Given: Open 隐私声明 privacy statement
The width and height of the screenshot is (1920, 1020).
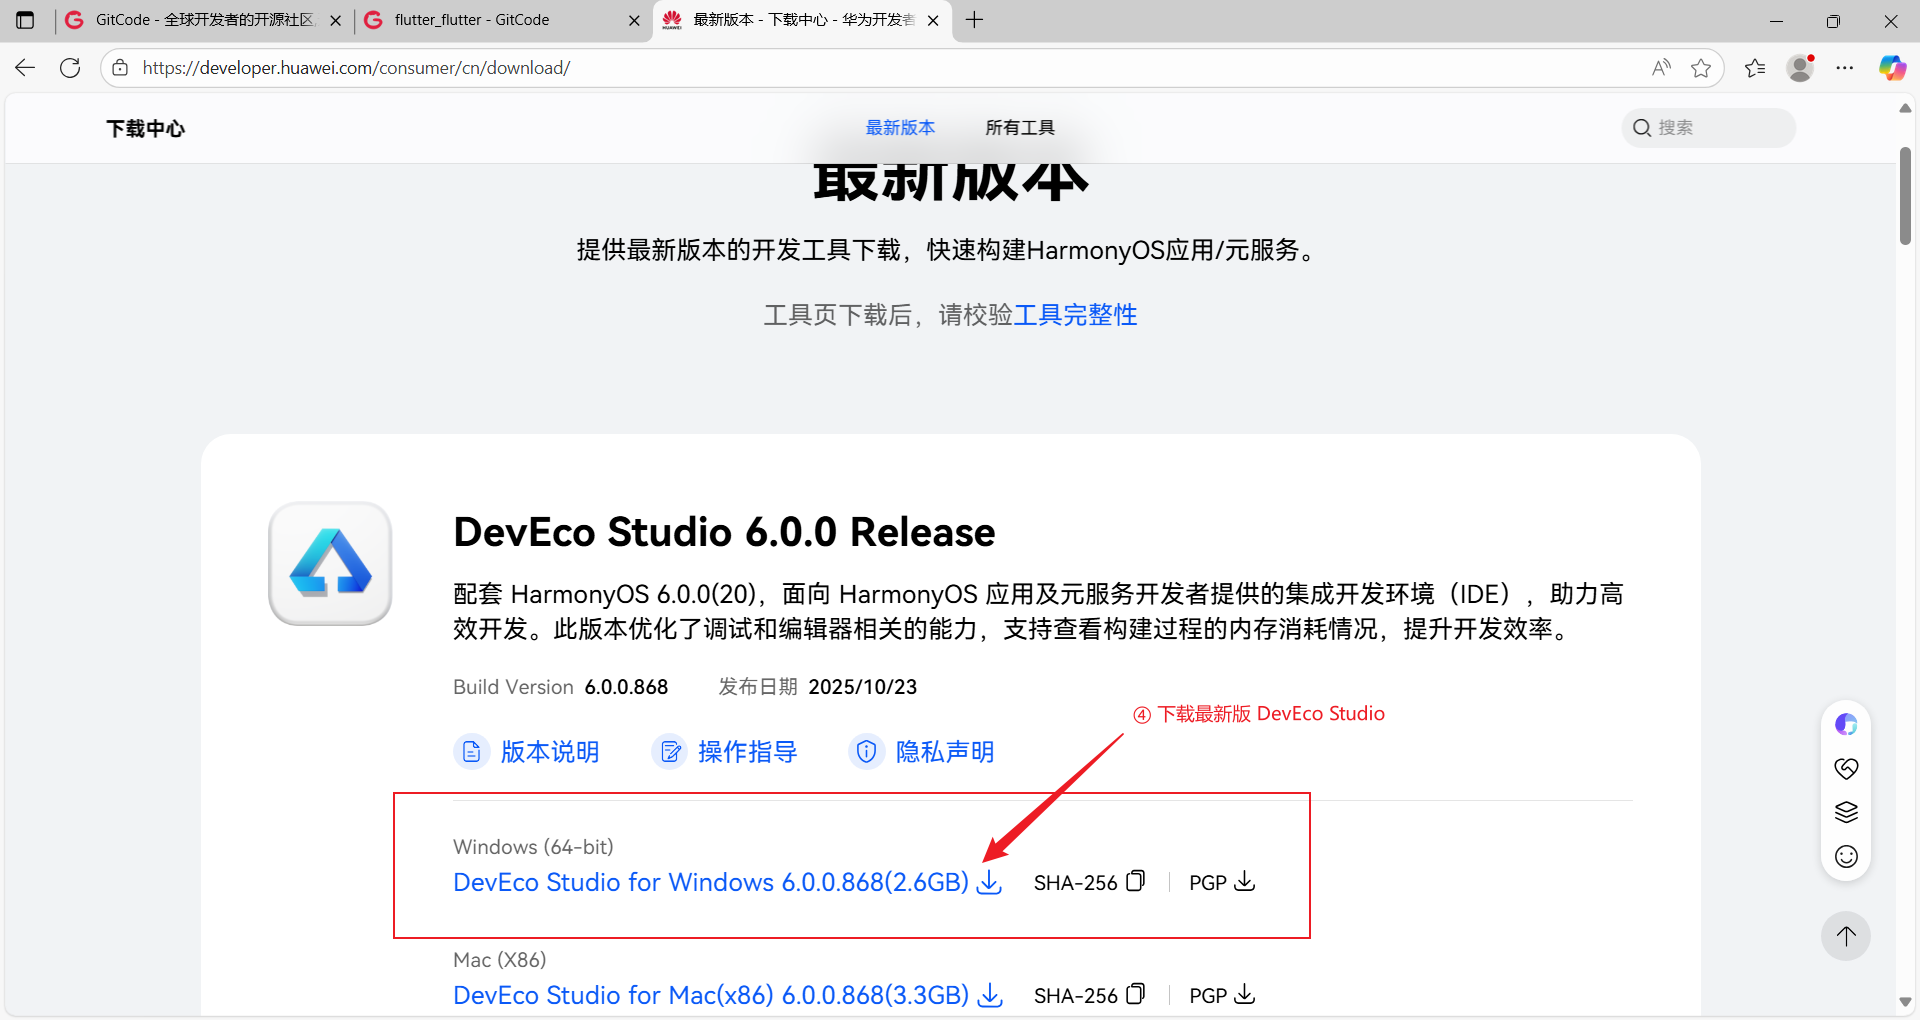Looking at the screenshot, I should click(945, 752).
